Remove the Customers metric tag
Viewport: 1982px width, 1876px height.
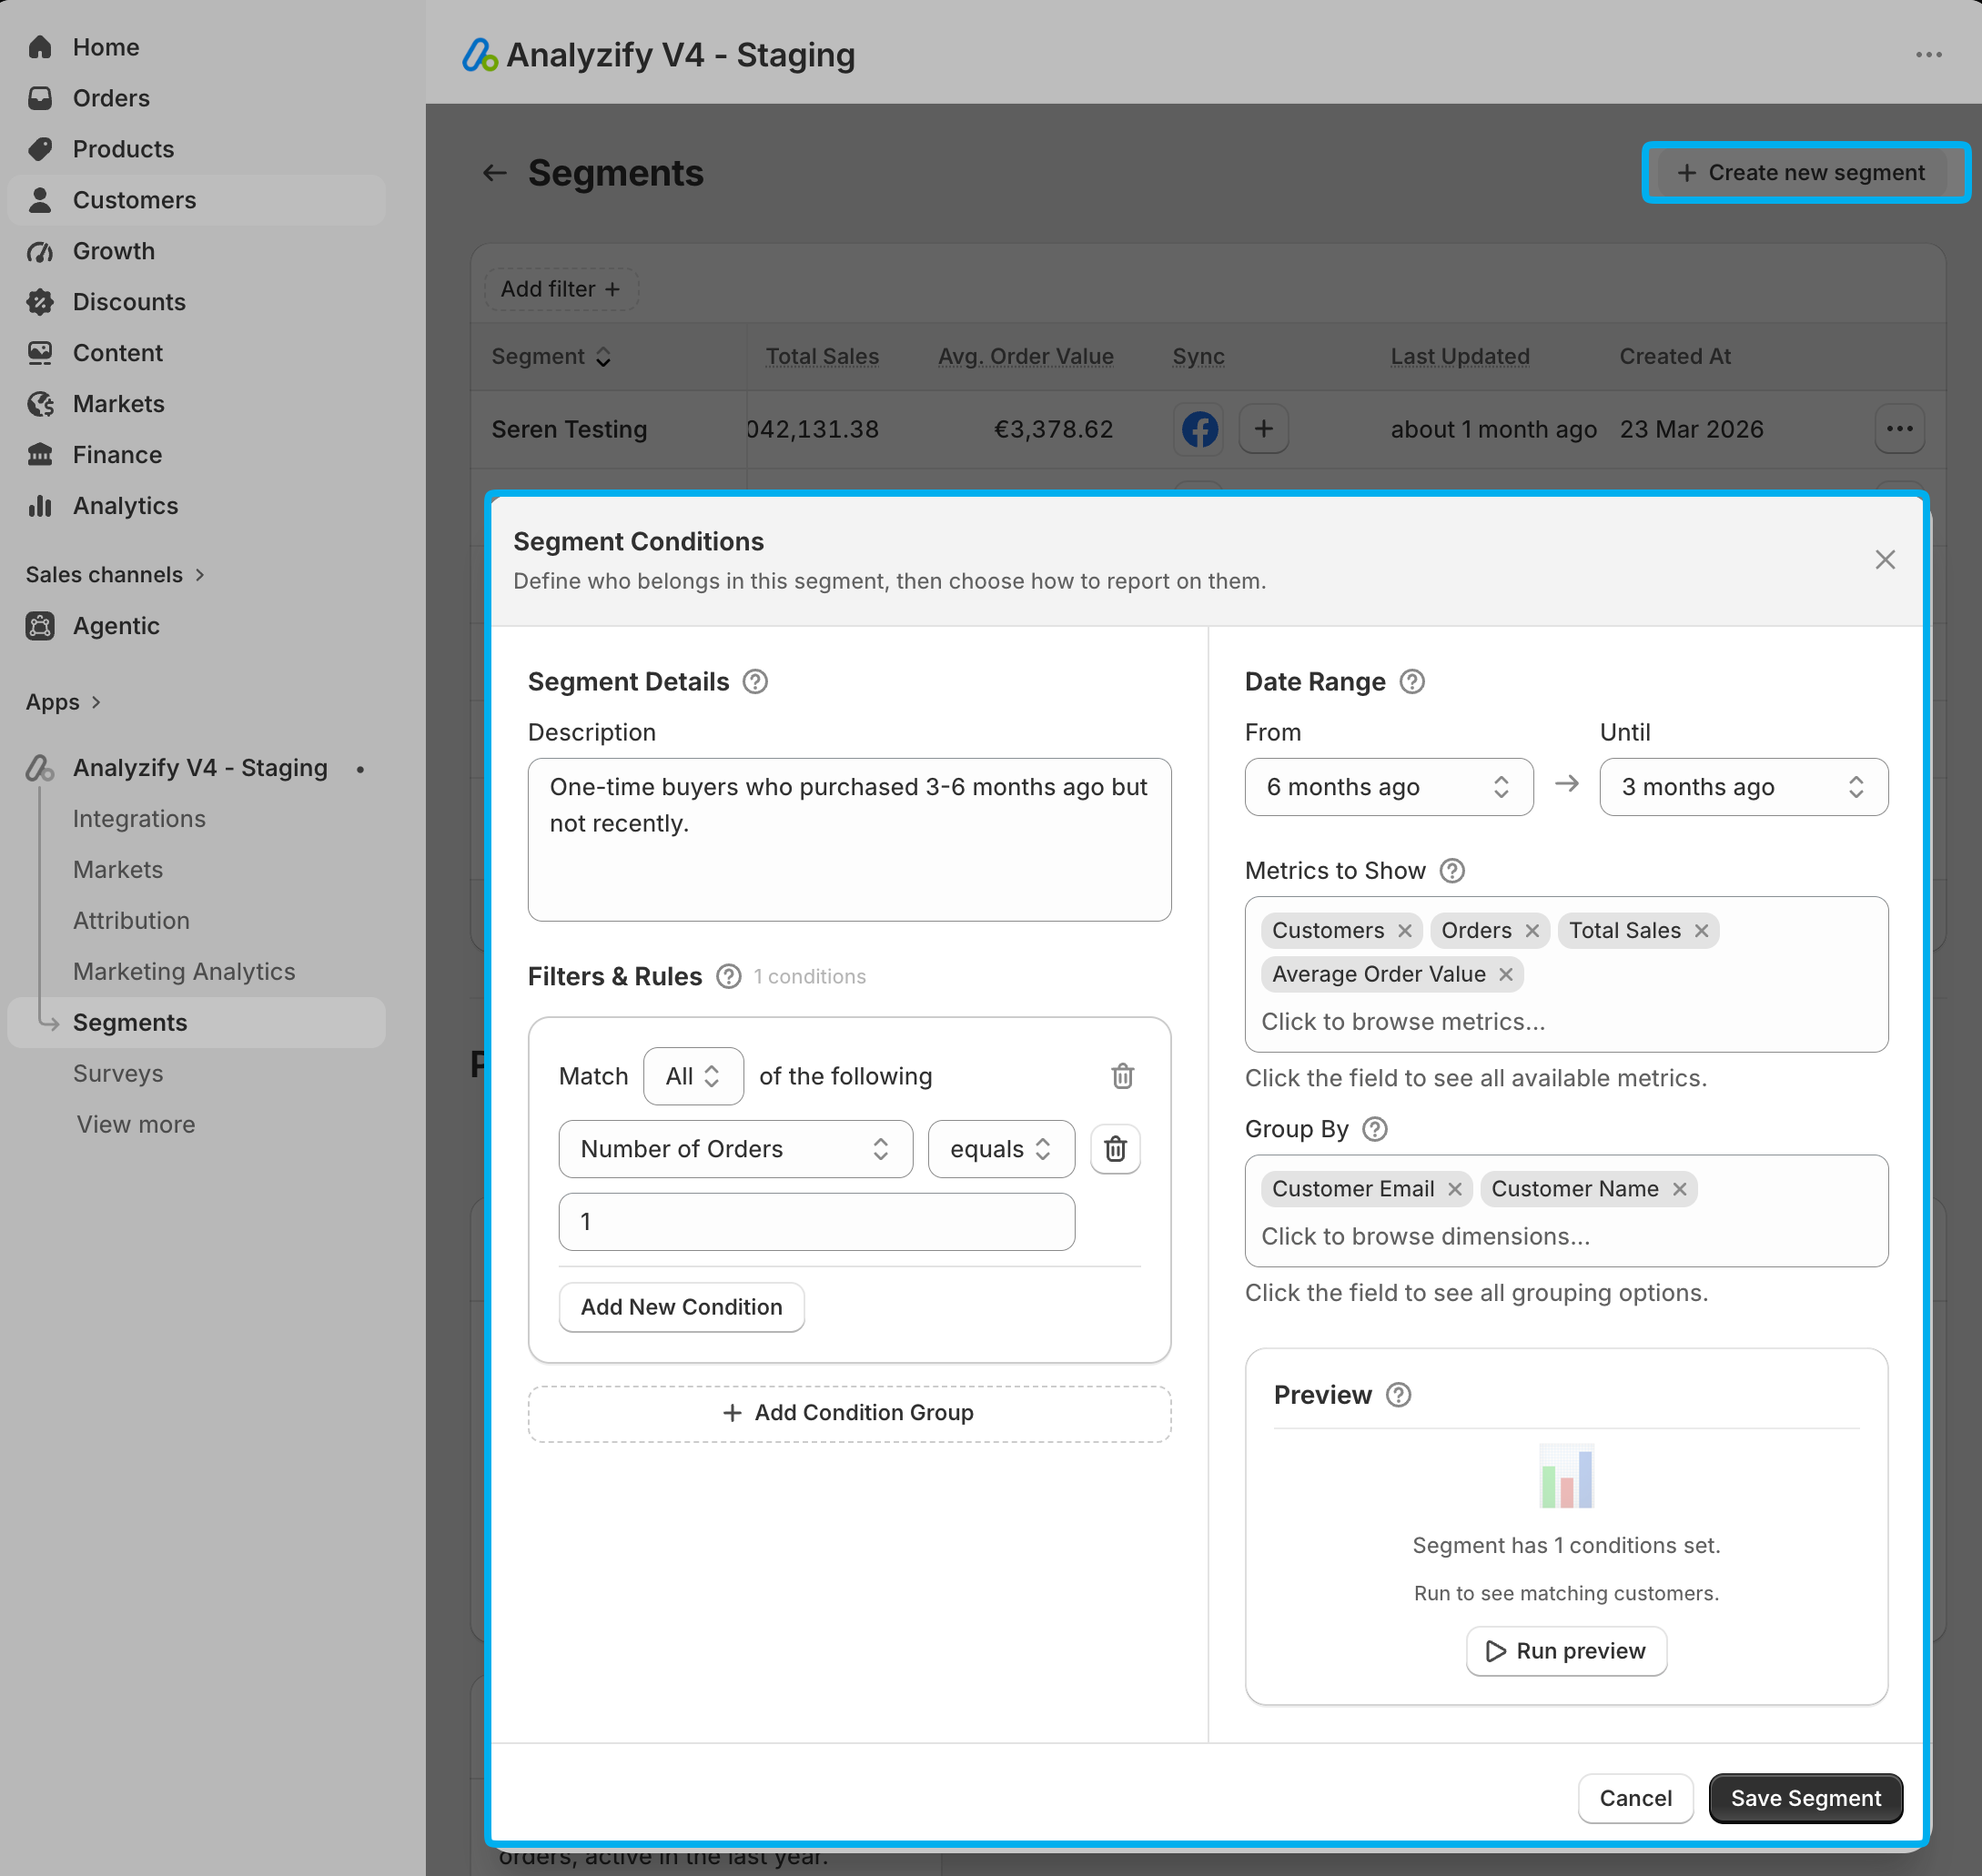[1404, 931]
